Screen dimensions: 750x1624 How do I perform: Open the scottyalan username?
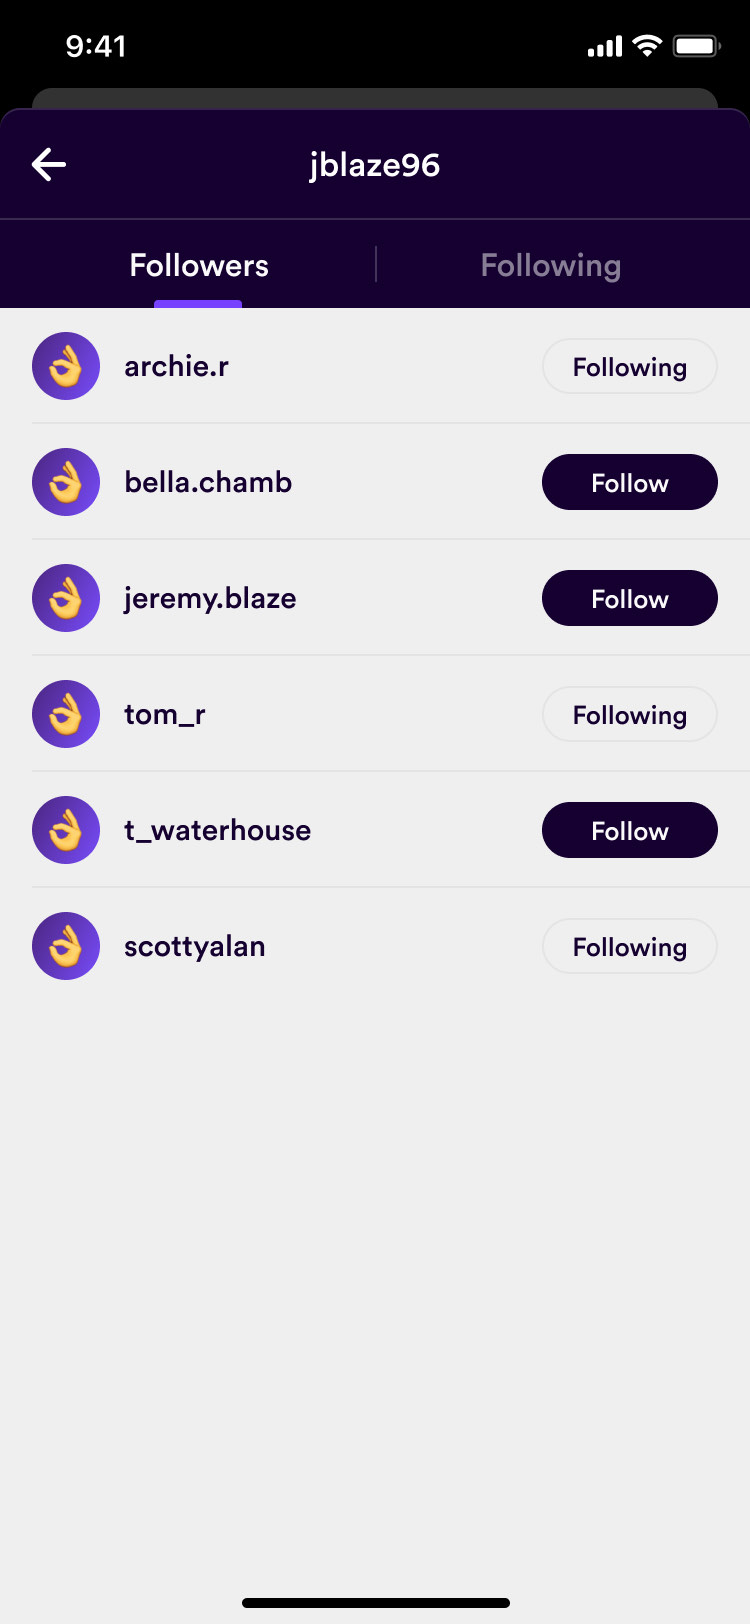point(195,946)
